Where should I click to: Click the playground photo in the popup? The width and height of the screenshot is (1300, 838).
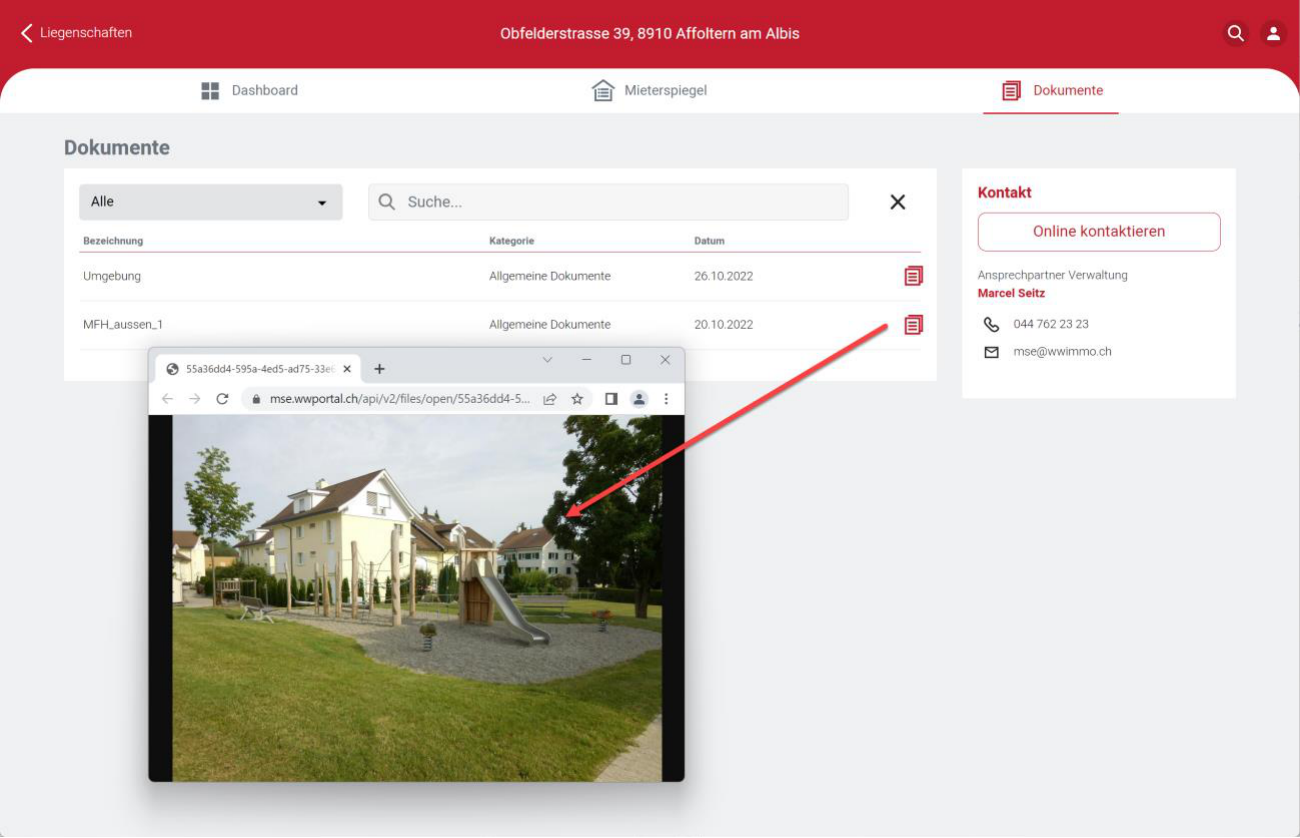point(417,598)
